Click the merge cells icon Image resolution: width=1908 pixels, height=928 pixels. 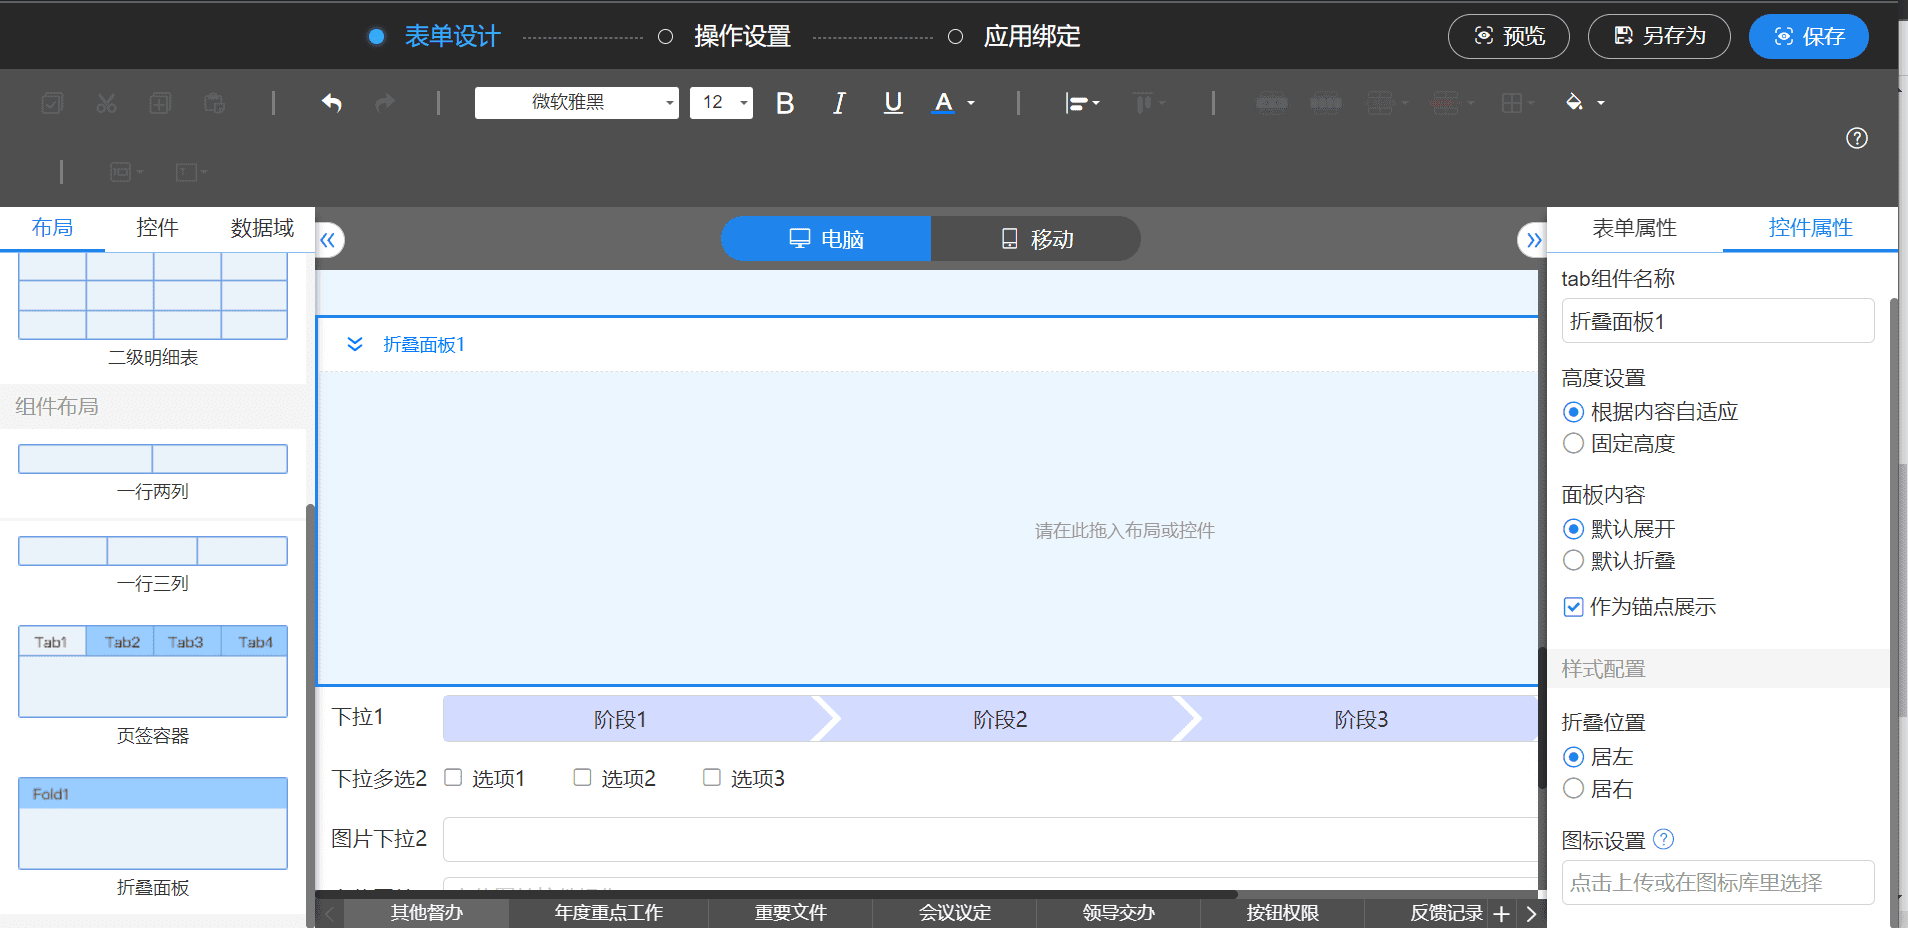(1272, 103)
